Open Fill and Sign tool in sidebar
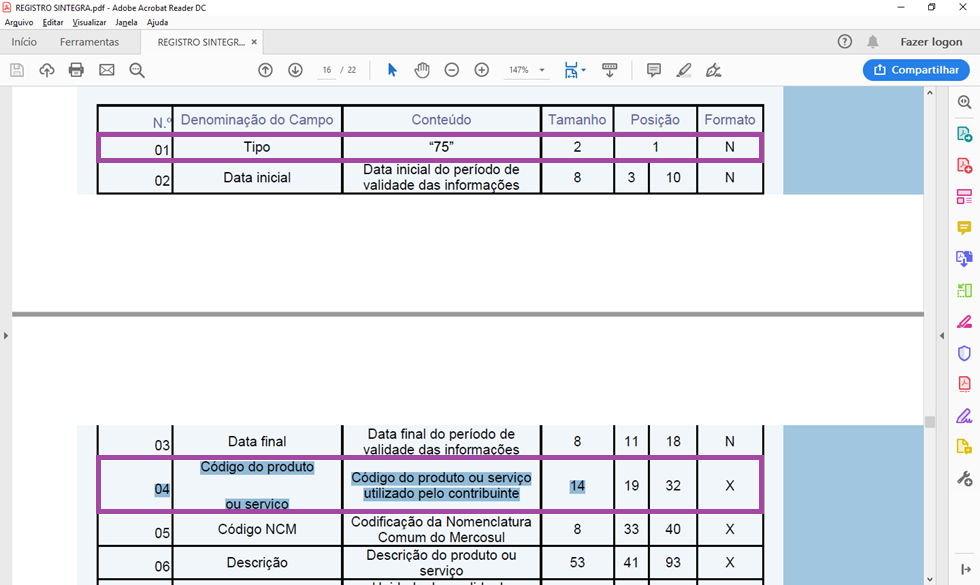The width and height of the screenshot is (980, 585). click(x=964, y=416)
